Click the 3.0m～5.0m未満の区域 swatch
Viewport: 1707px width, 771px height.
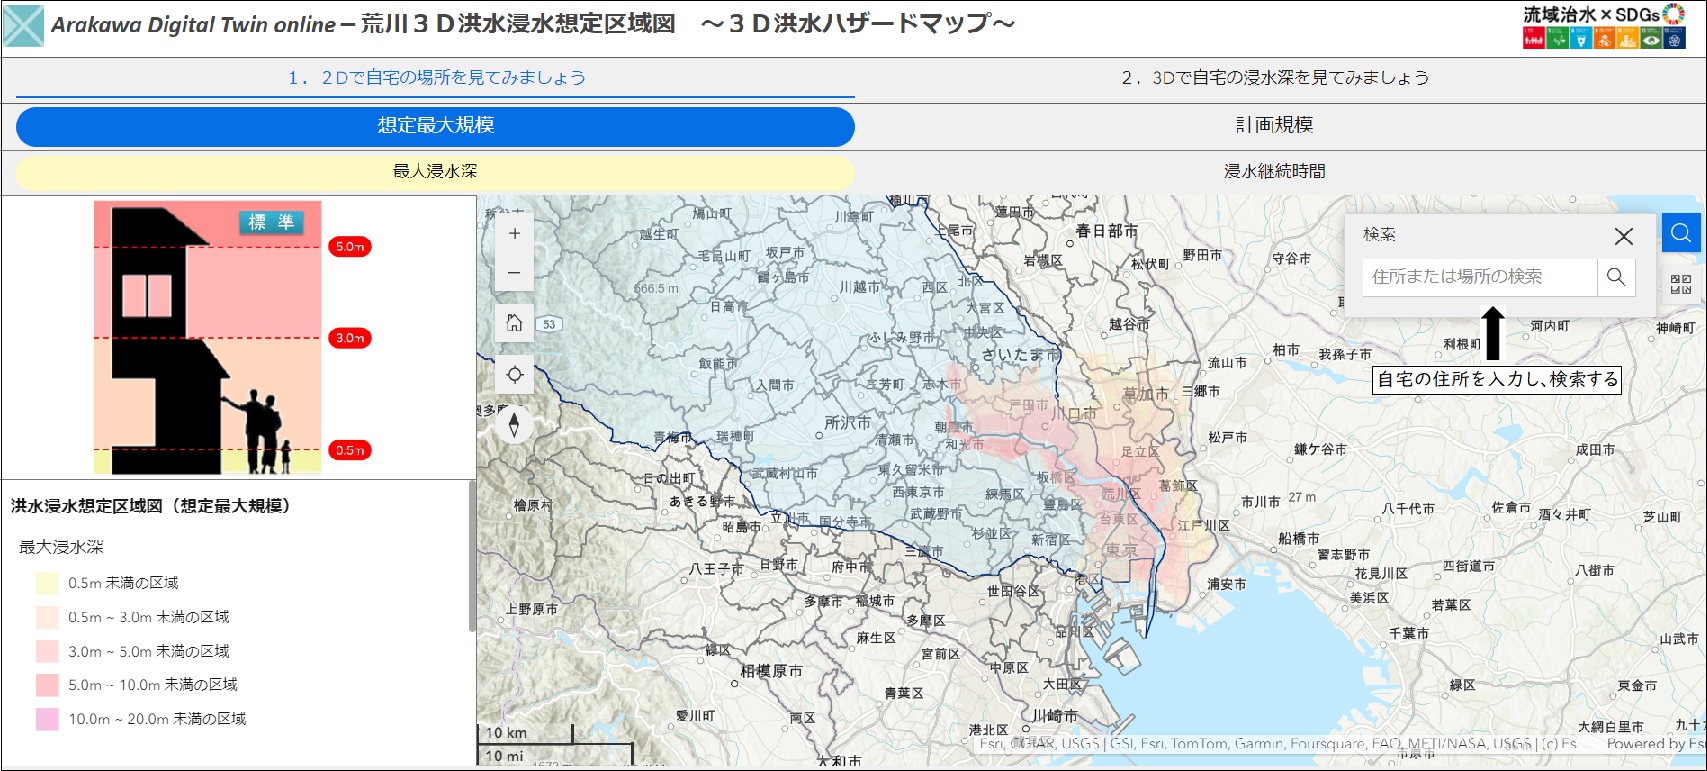coord(47,651)
